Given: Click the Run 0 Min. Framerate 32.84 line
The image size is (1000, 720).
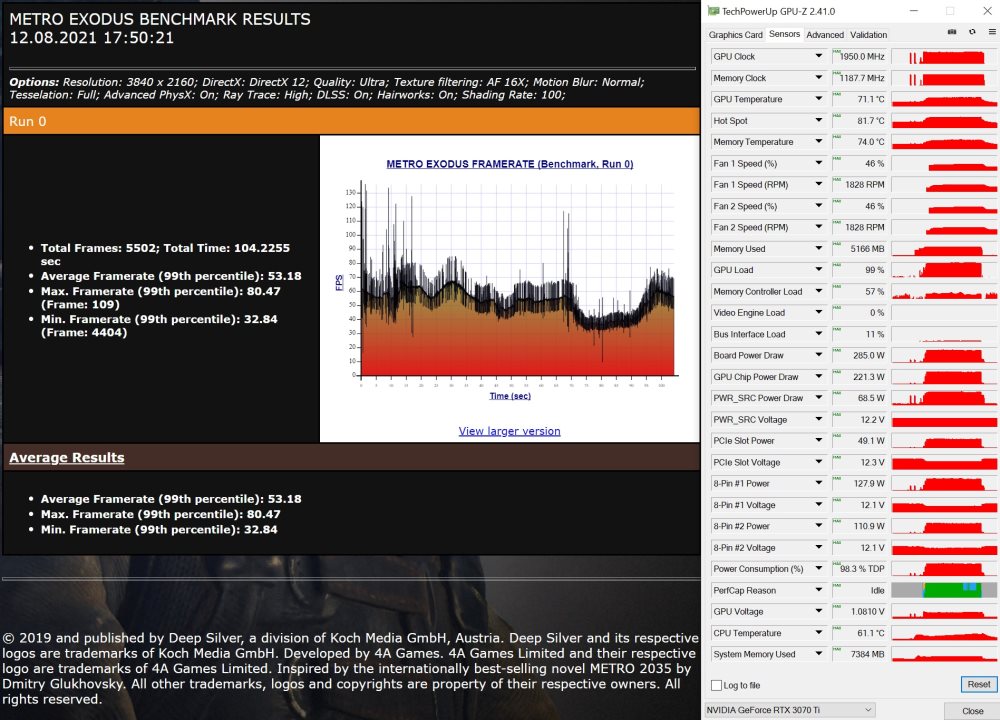Looking at the screenshot, I should coord(159,326).
